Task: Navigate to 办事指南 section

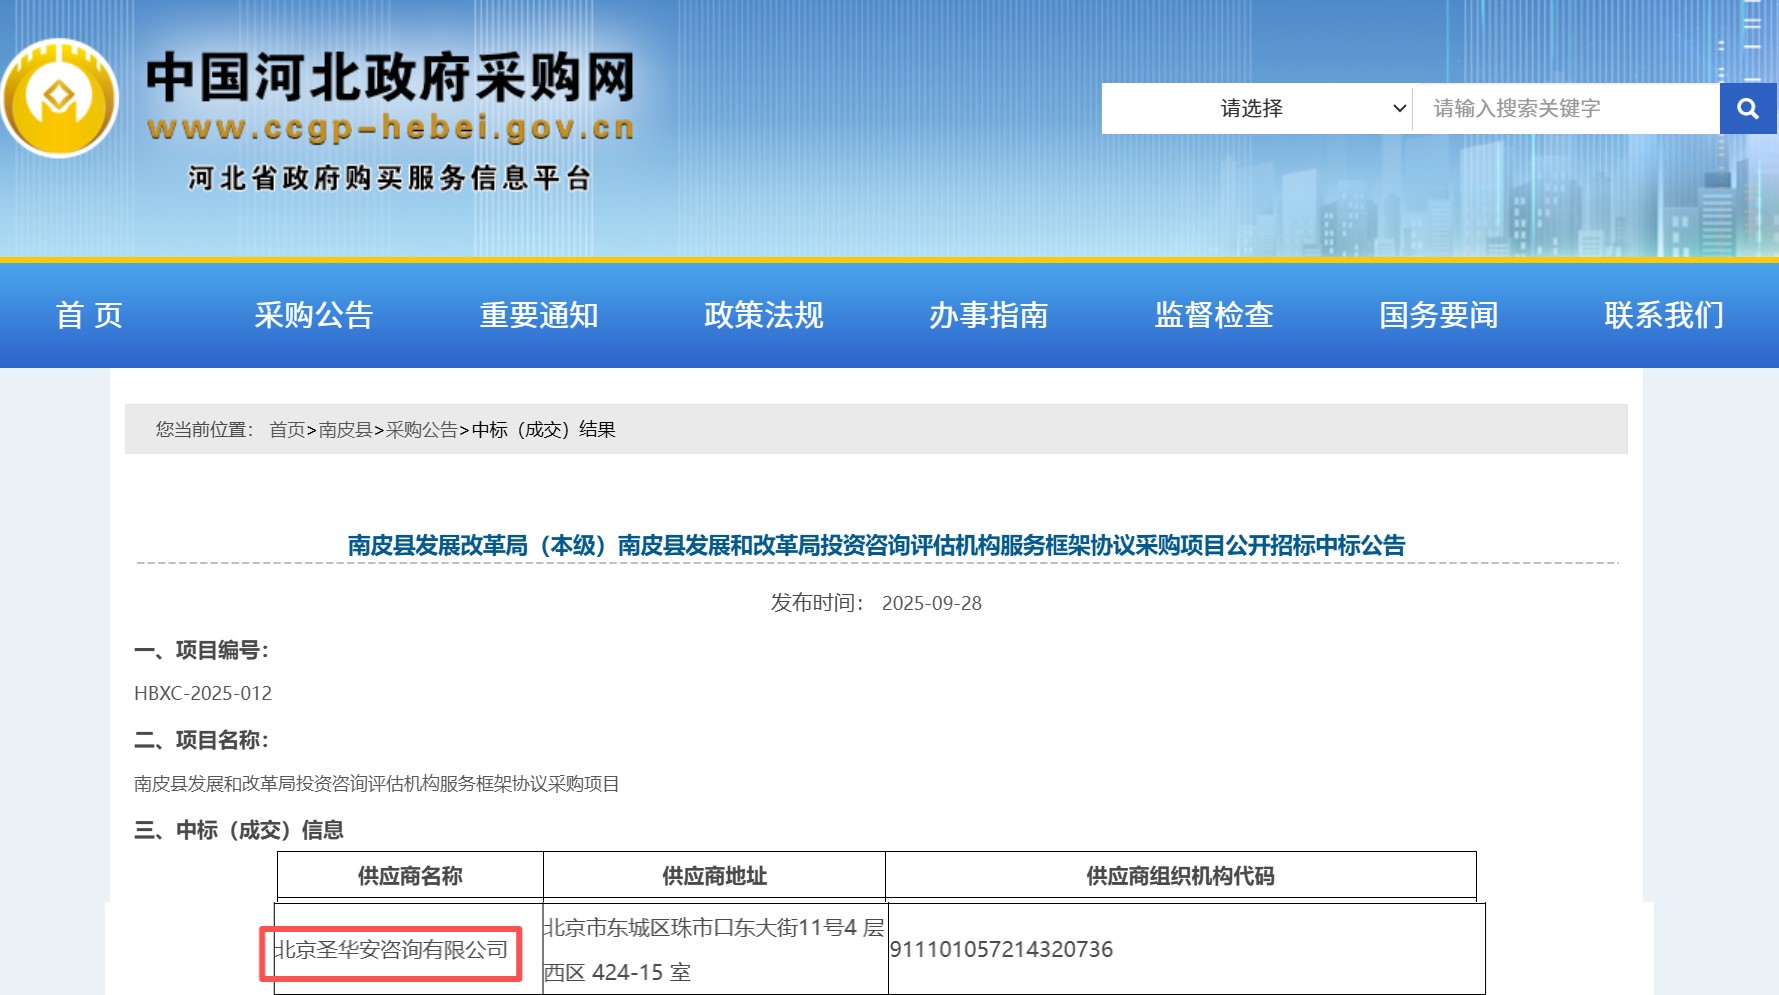Action: pos(989,315)
